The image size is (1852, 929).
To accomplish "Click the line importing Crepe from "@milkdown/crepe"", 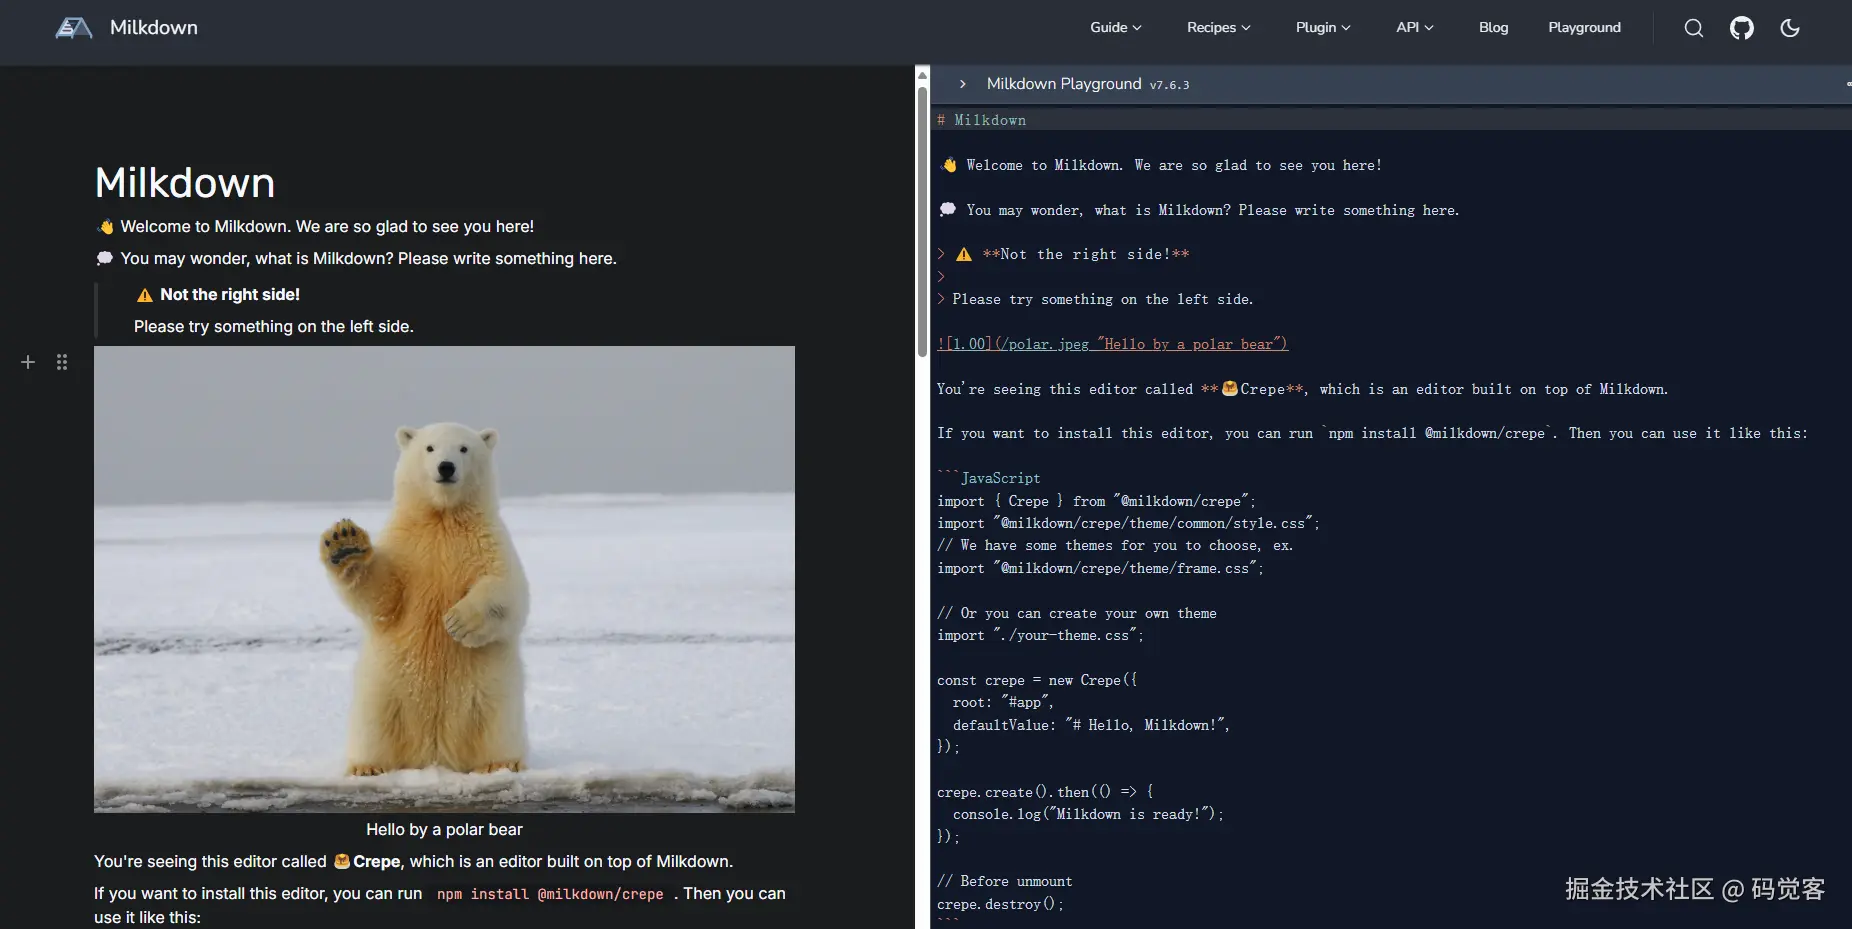I will point(1096,501).
